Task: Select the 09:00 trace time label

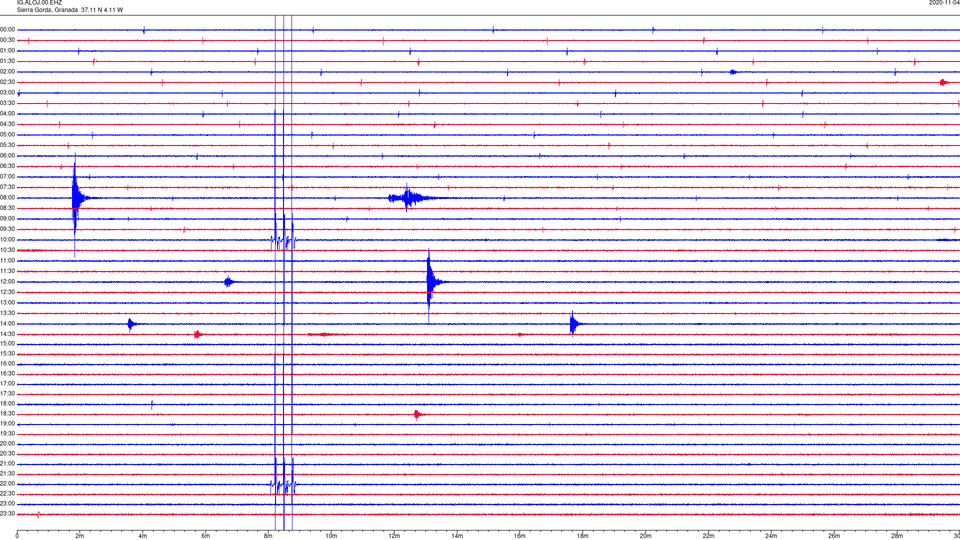Action: (x=7, y=219)
